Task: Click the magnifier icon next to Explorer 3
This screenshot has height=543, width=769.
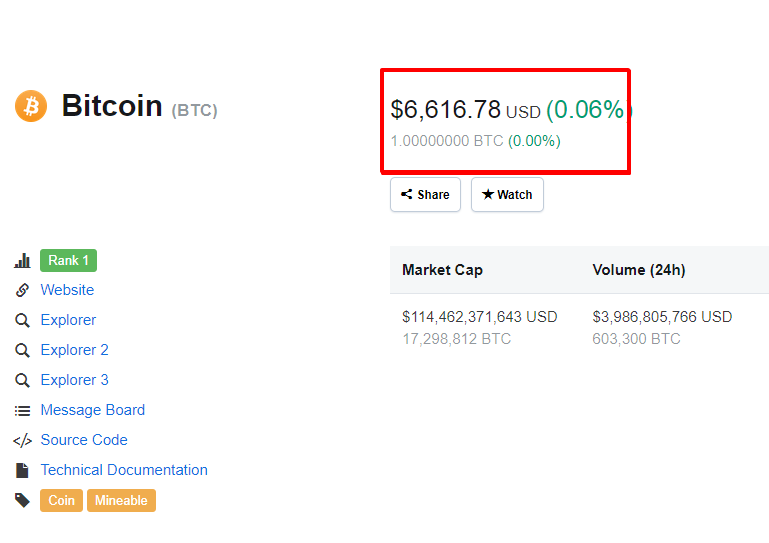Action: [x=22, y=380]
